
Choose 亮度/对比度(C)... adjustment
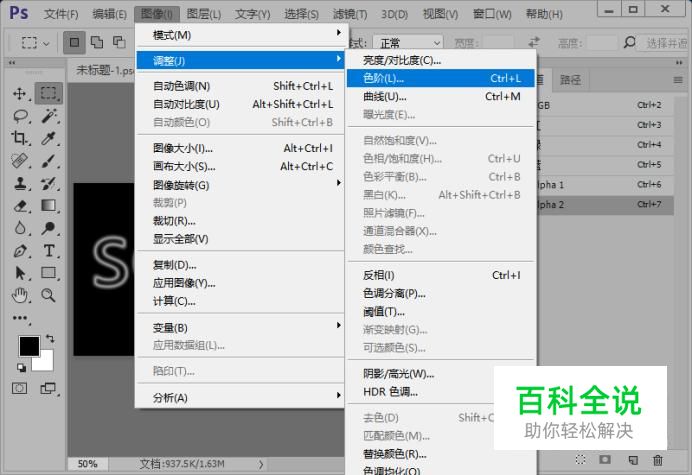click(x=440, y=60)
